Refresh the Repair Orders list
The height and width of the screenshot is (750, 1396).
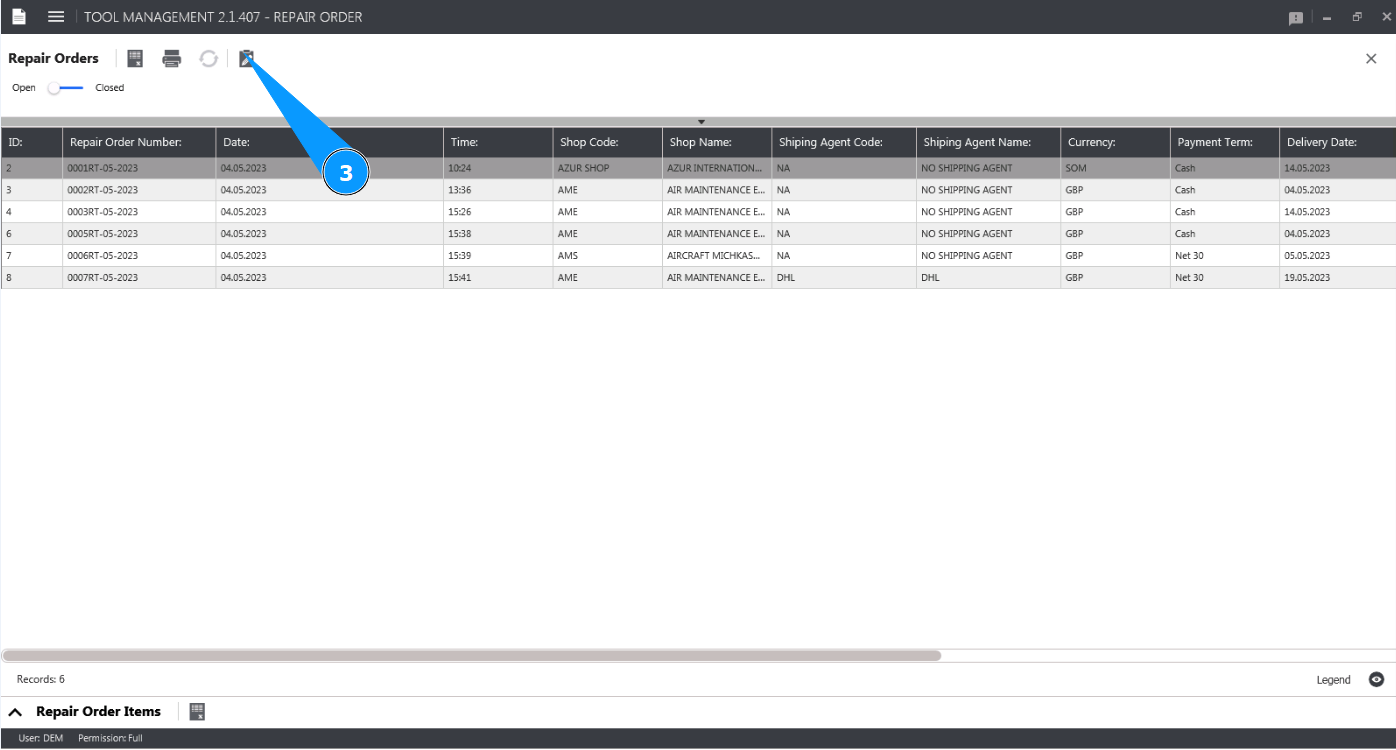coord(208,59)
